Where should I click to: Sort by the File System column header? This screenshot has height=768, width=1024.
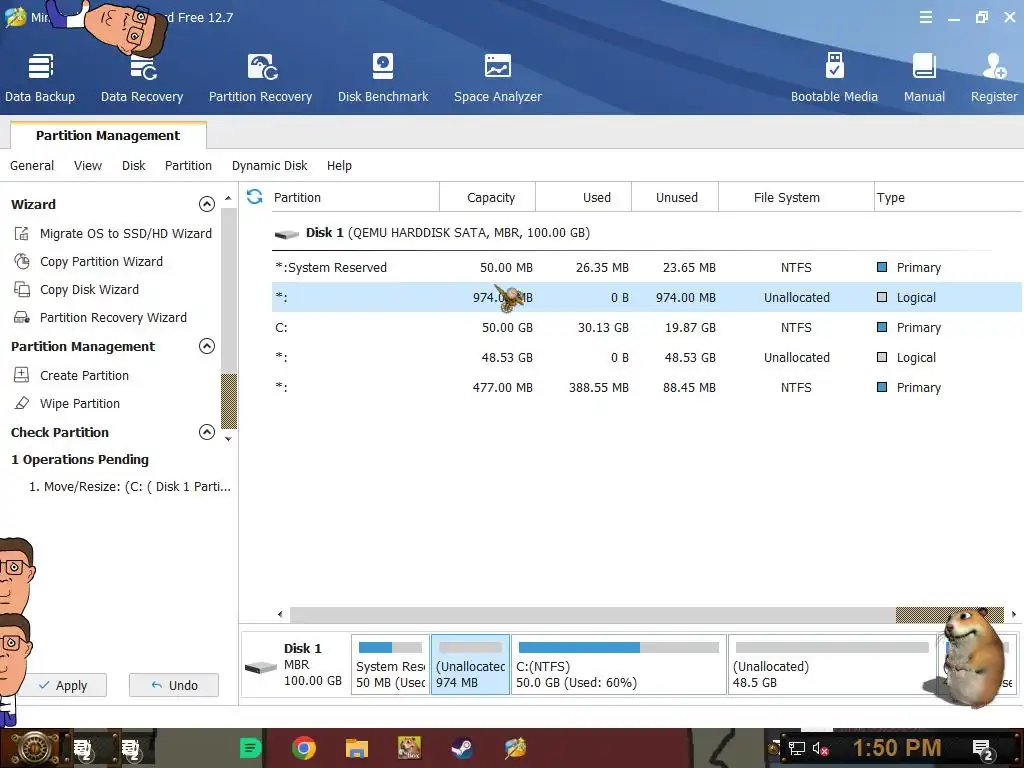[797, 197]
